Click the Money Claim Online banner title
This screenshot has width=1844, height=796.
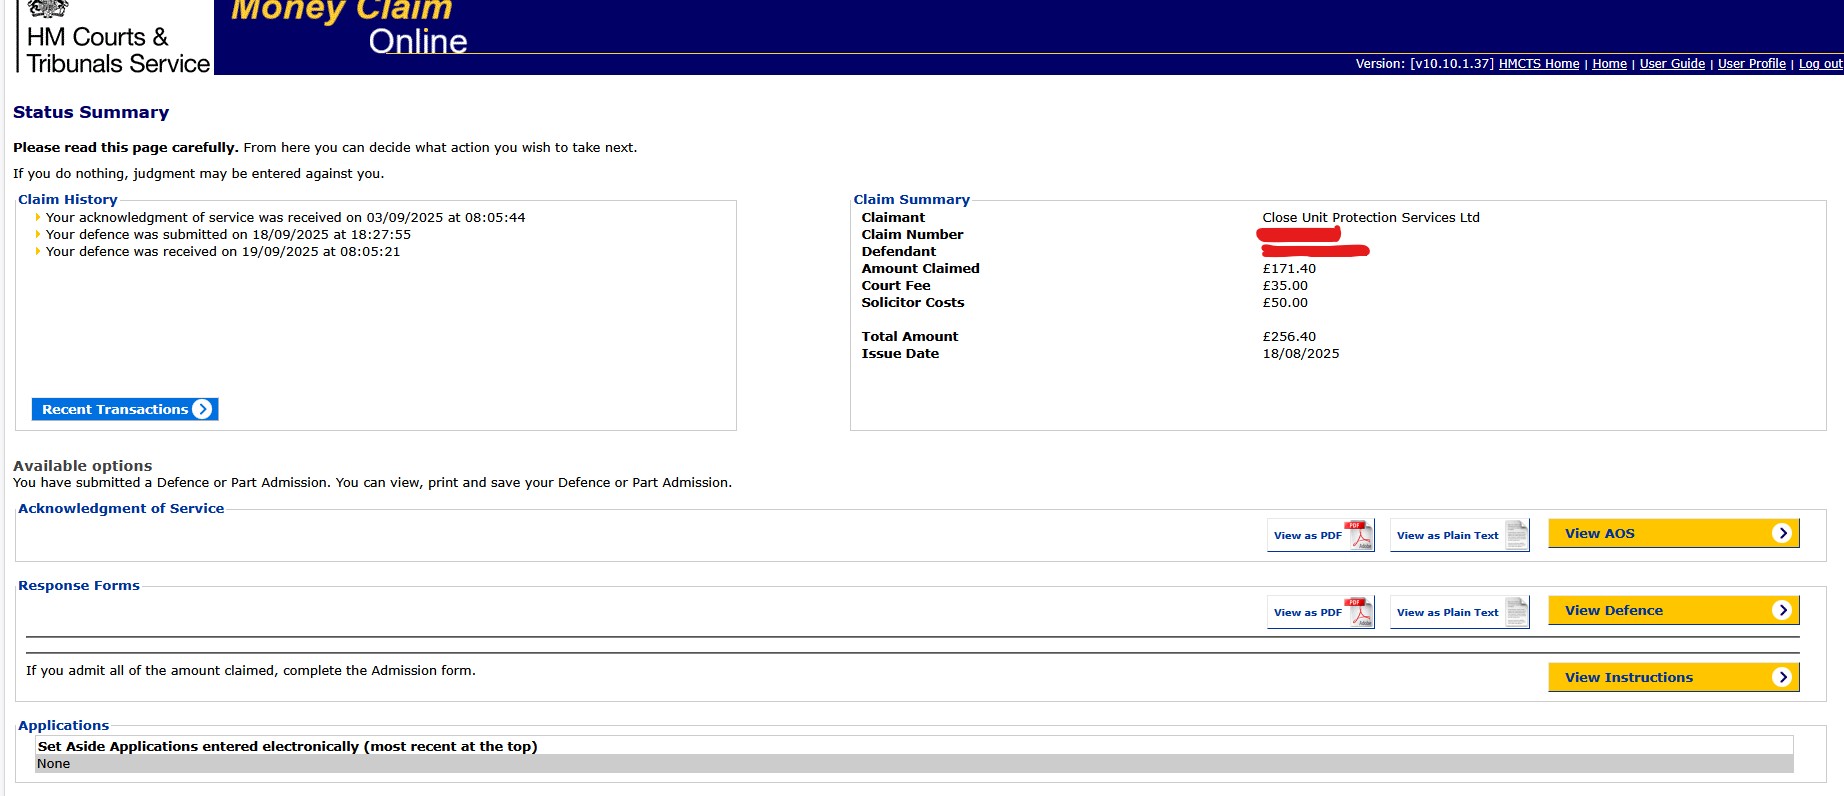click(x=348, y=26)
